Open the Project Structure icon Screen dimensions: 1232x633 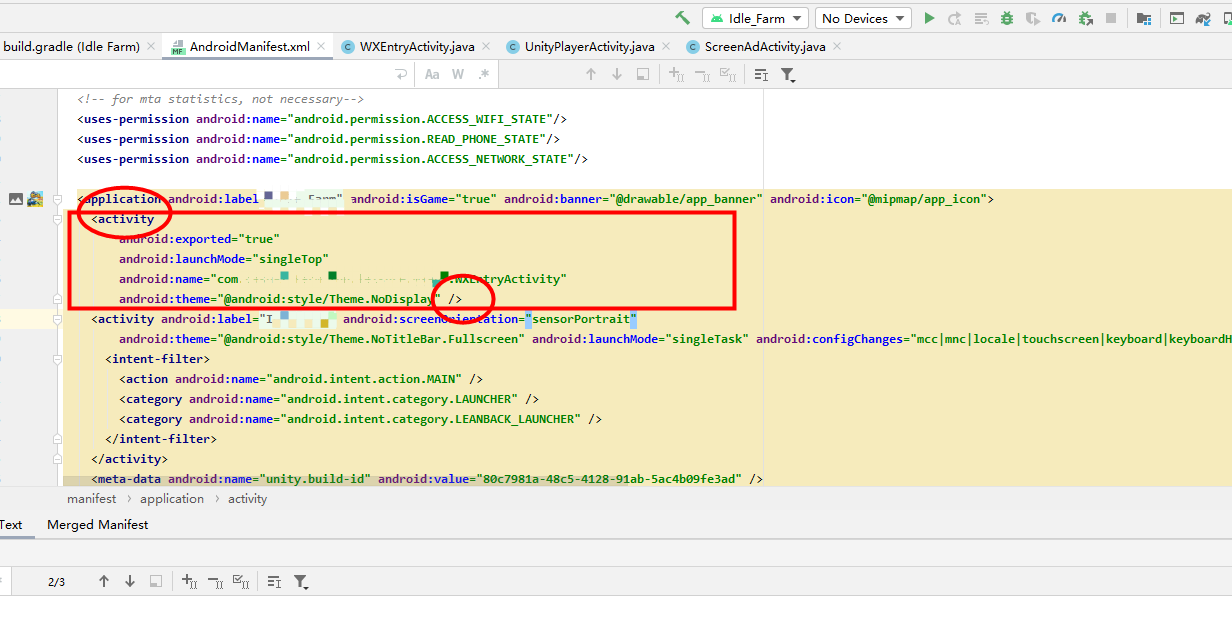pos(1143,18)
